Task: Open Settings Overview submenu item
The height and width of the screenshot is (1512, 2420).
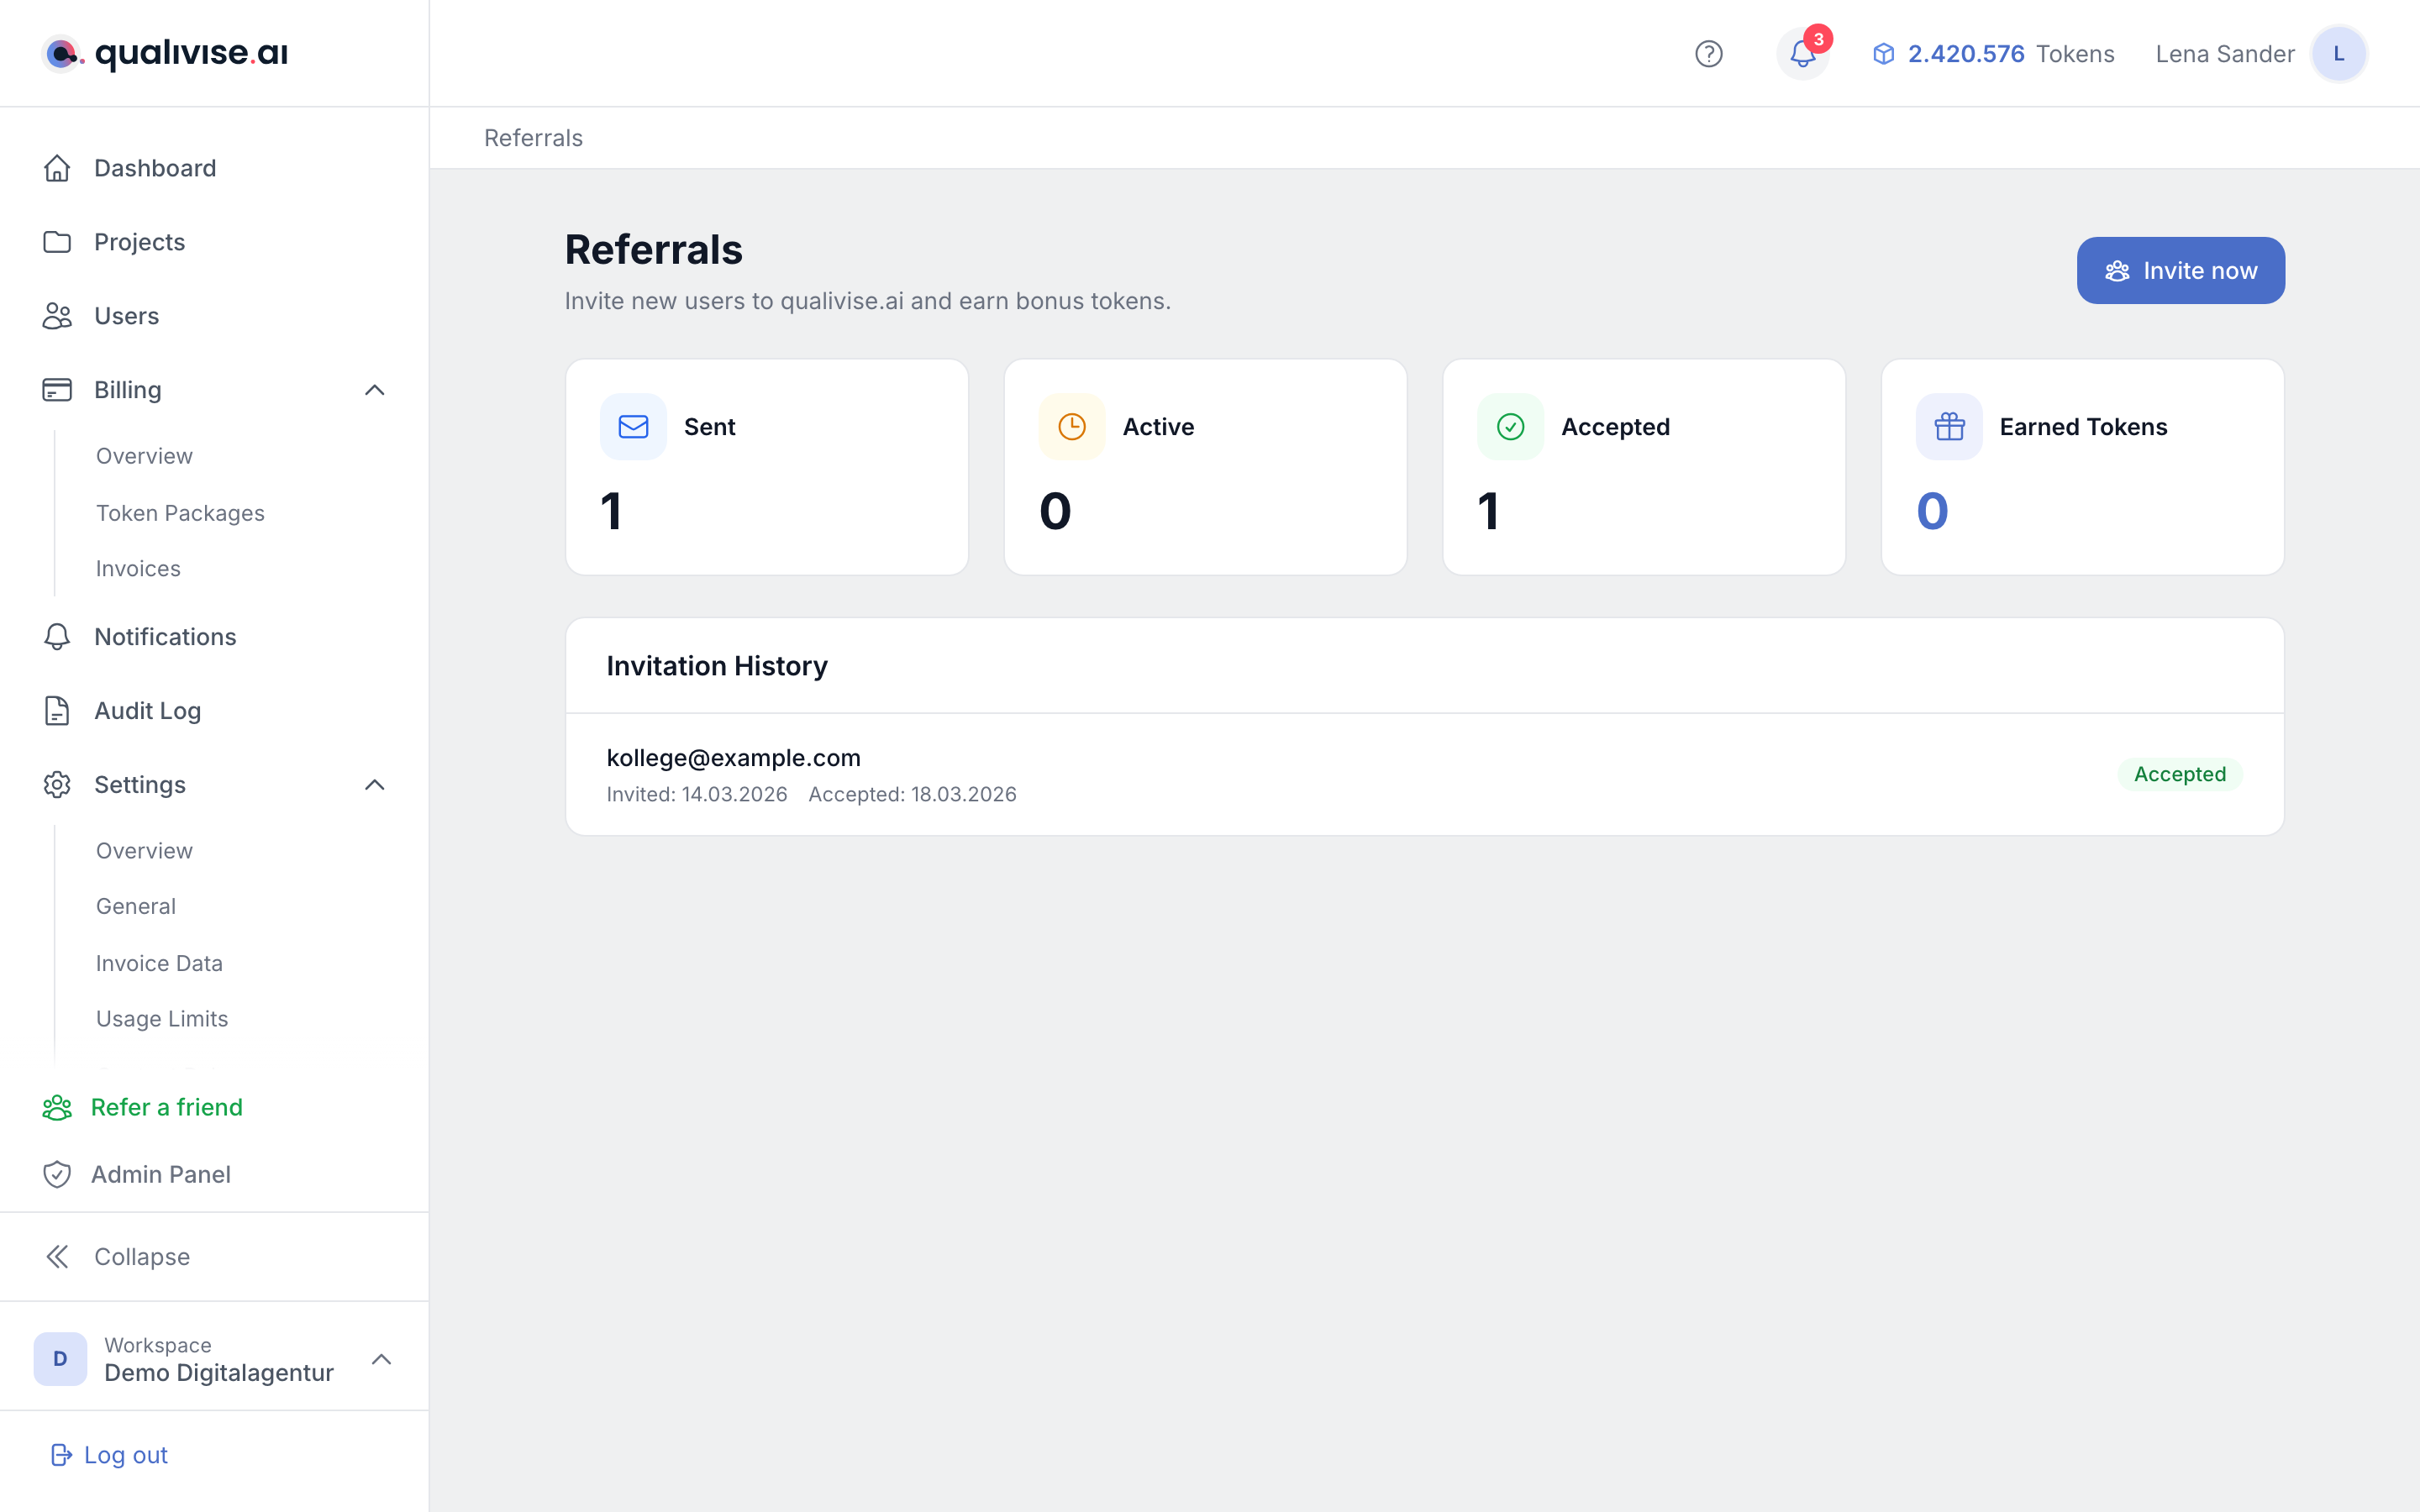Action: coord(144,851)
